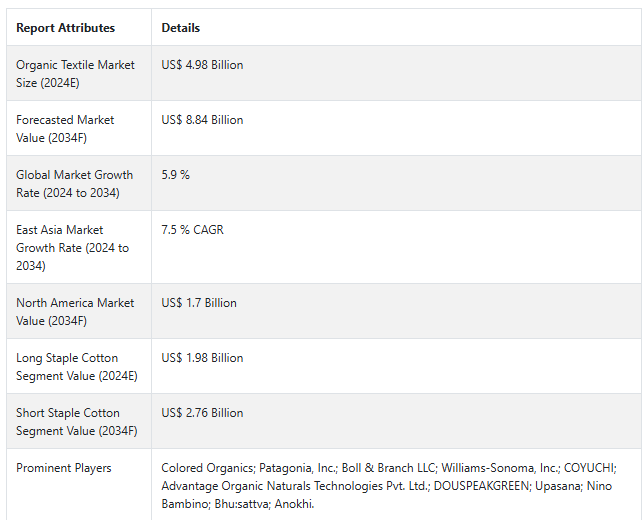Click the 7.5 % CAGR value

click(192, 230)
